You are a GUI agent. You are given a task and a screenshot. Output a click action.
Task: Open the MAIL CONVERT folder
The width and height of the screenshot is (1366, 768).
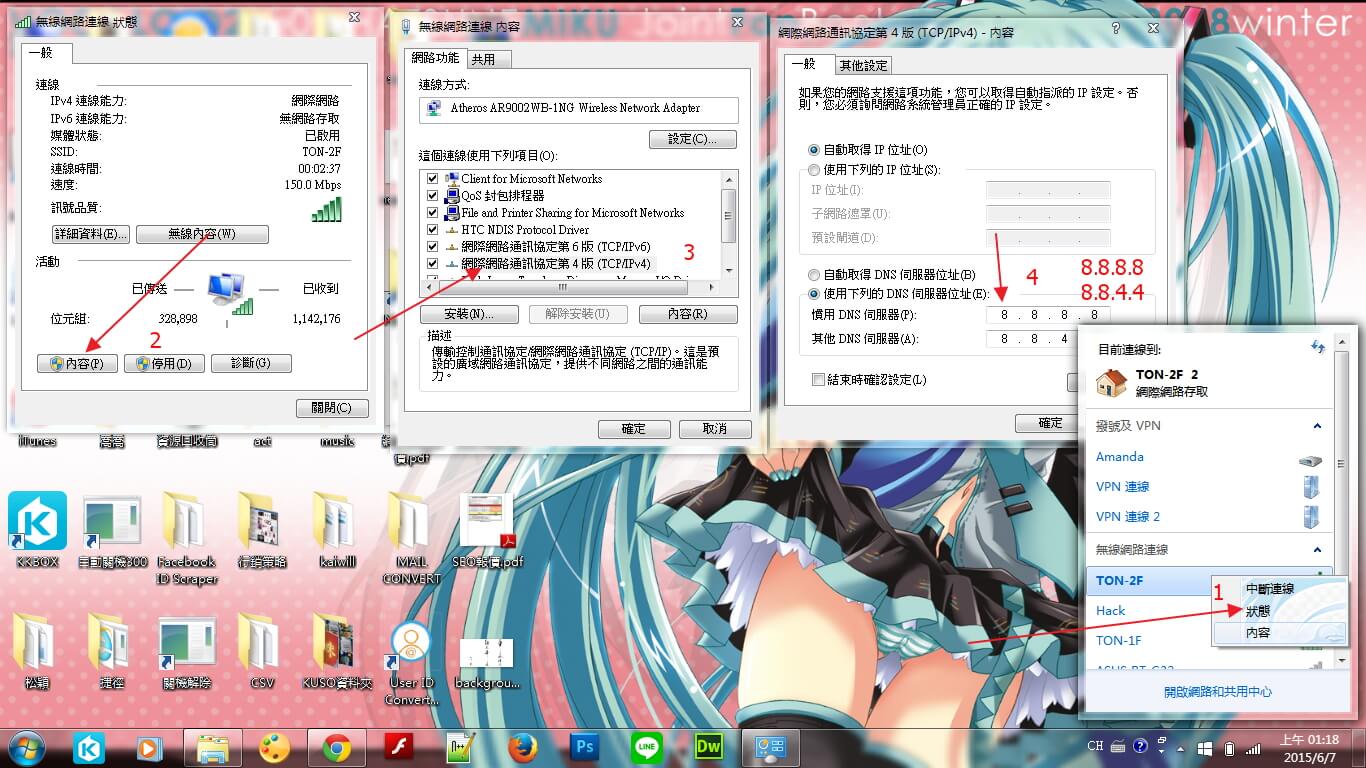tap(411, 538)
